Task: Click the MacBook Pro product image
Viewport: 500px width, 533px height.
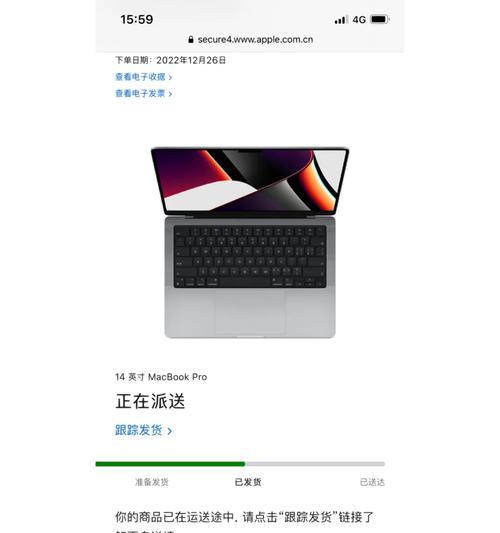Action: click(x=250, y=242)
